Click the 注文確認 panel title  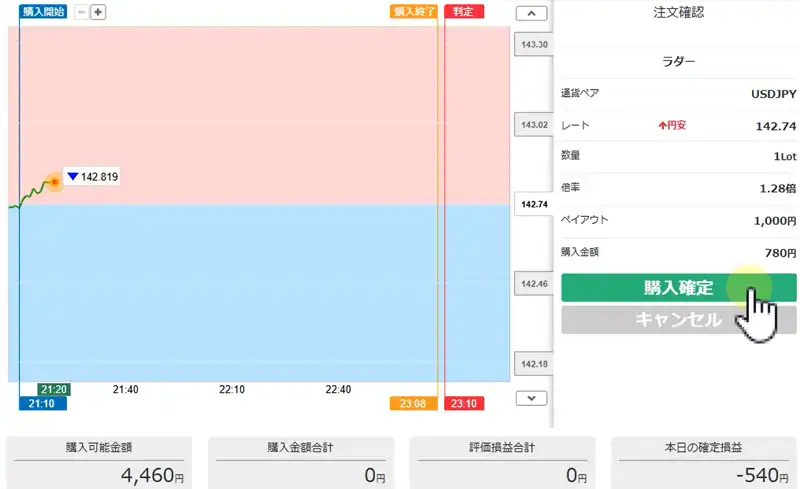click(x=679, y=12)
